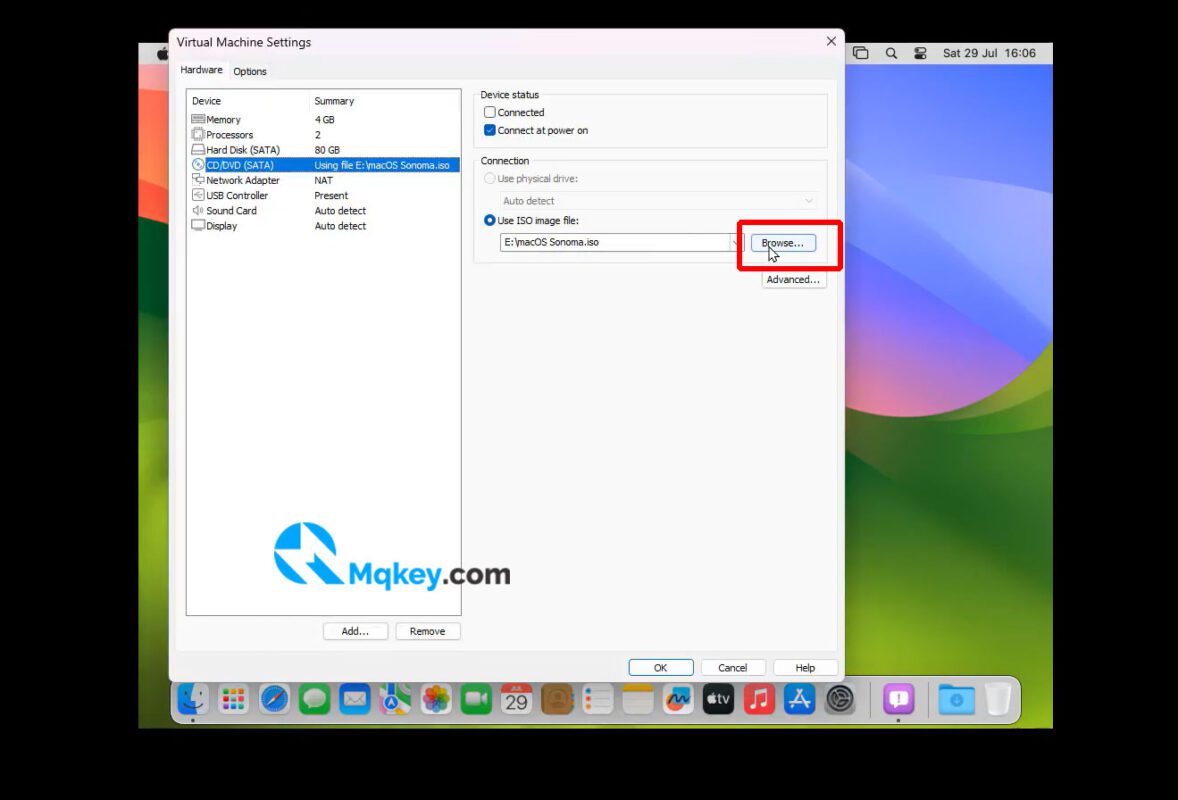Screen dimensions: 1178x800
Task: Open Finder in the Dock
Action: click(x=193, y=699)
